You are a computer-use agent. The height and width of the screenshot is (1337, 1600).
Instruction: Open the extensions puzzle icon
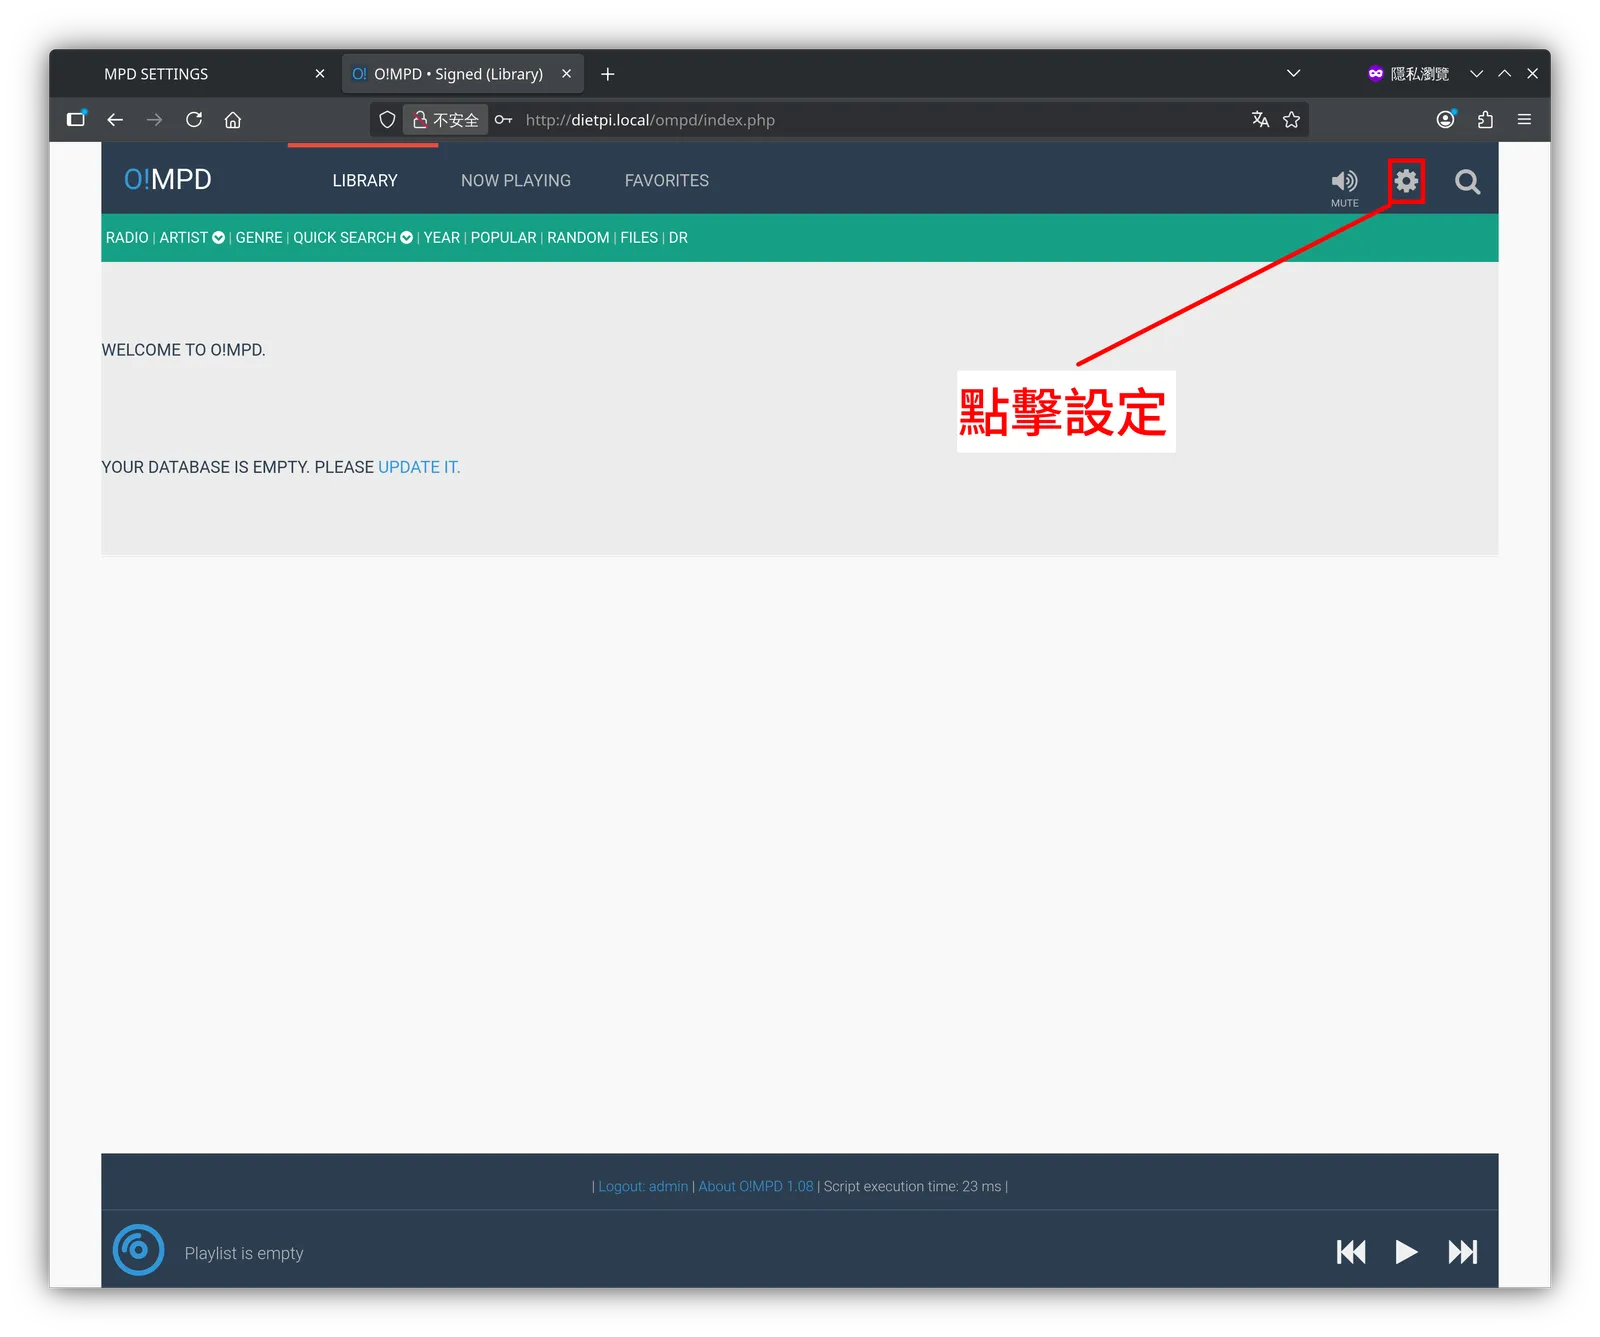[1485, 120]
